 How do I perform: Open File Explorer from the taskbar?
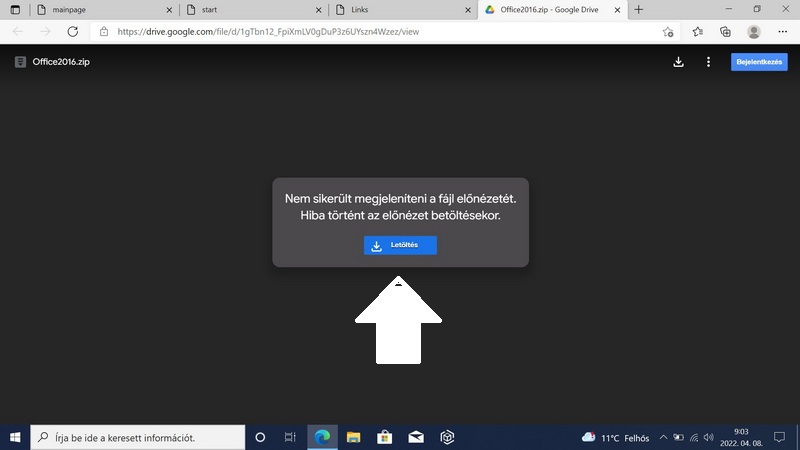coord(353,437)
